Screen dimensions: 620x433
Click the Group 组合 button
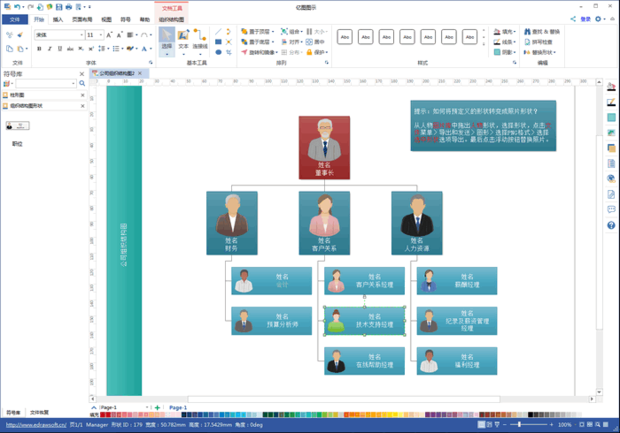coord(292,32)
